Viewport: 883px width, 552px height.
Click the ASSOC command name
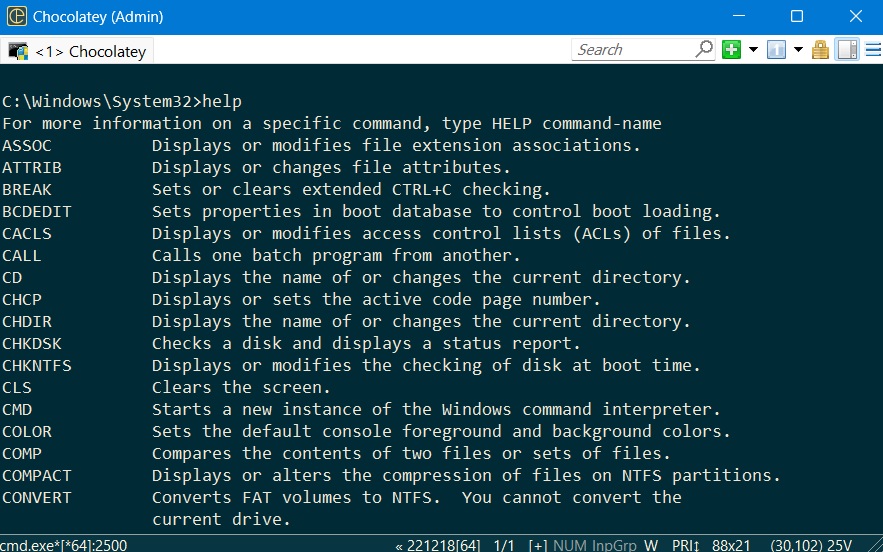click(x=26, y=145)
